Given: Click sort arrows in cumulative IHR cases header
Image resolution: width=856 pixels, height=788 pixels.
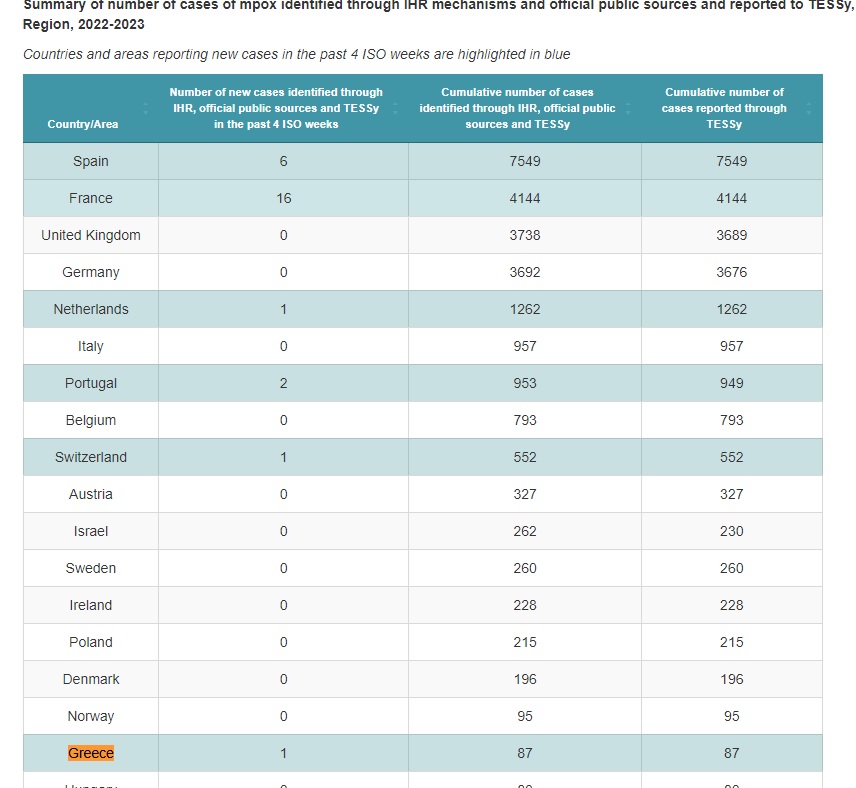Looking at the screenshot, I should click(630, 108).
